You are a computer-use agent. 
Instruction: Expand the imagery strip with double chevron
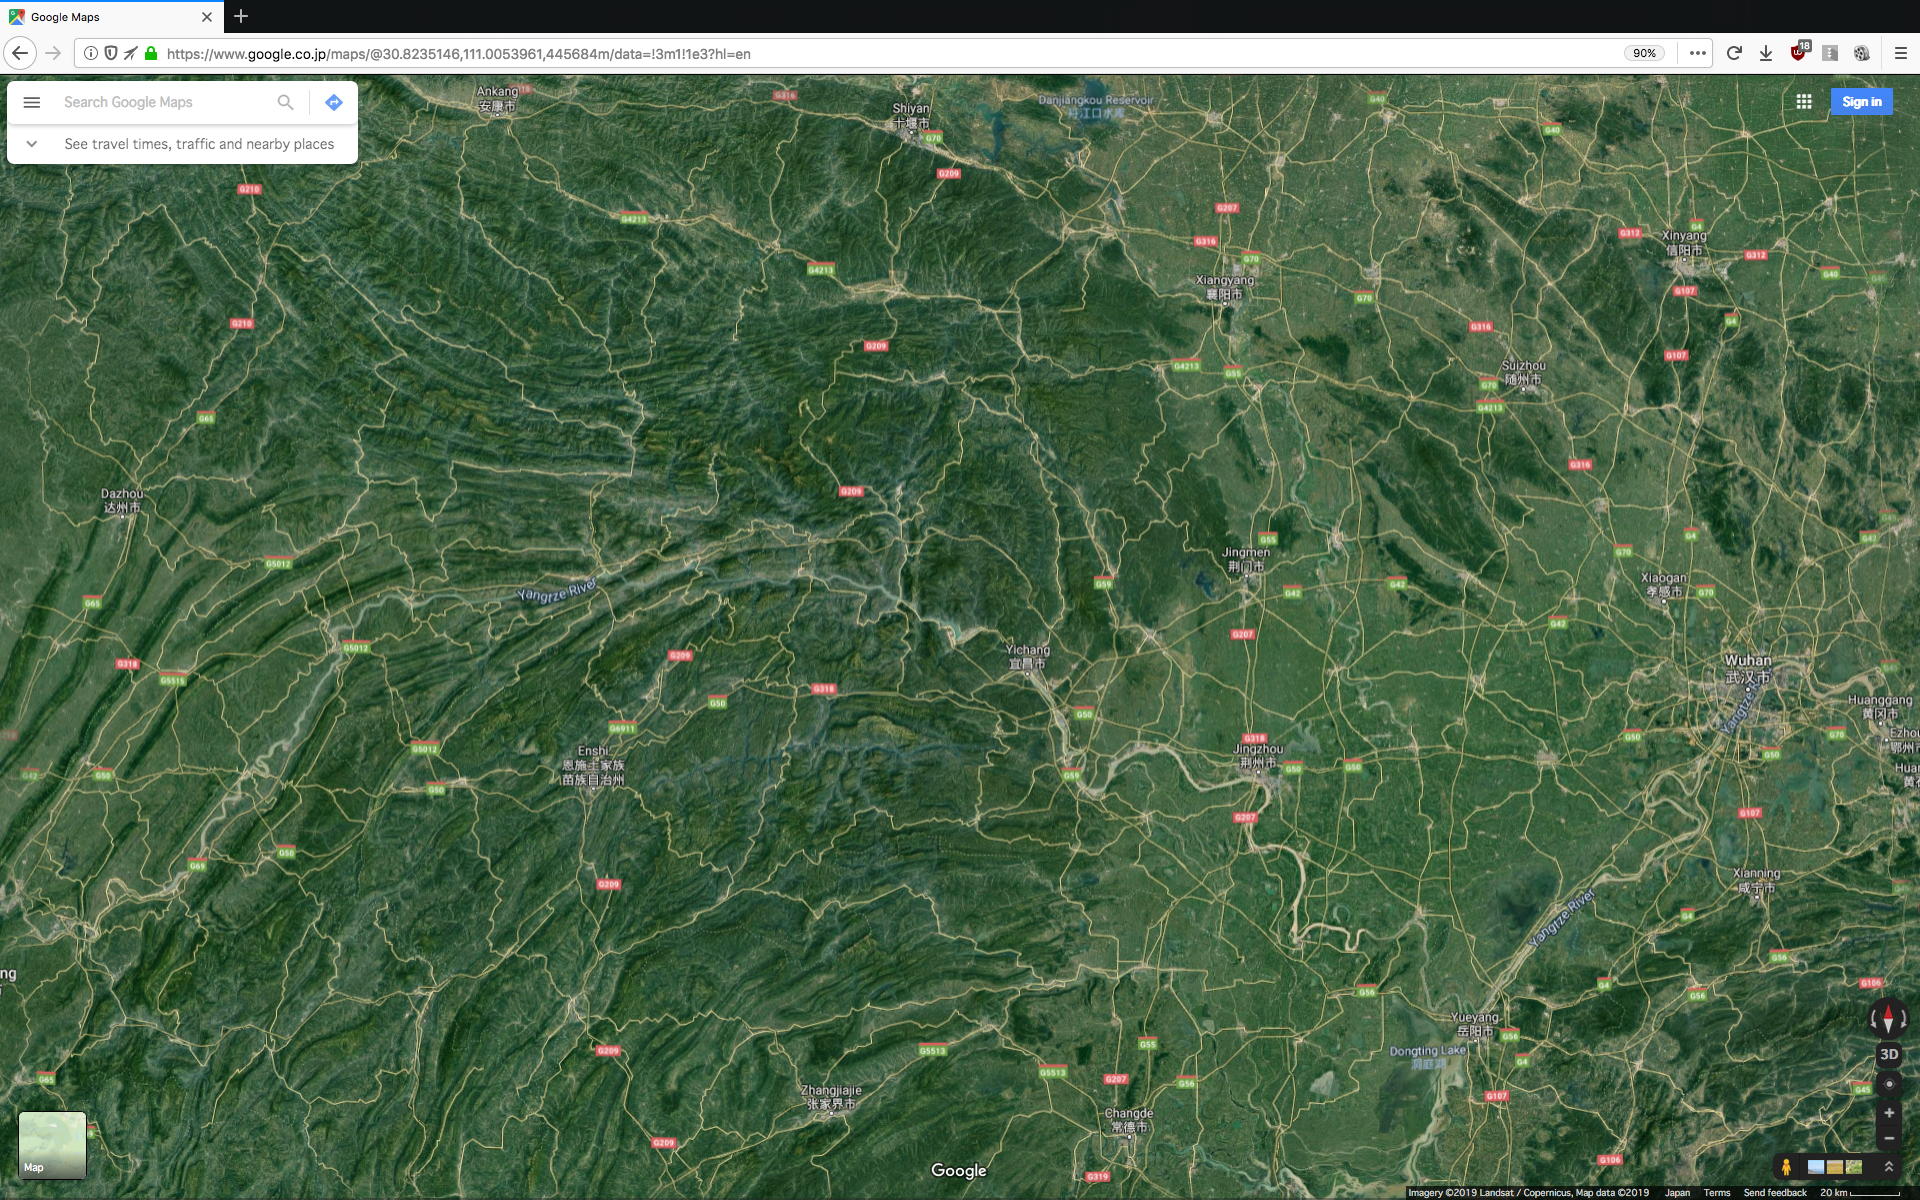1888,1167
